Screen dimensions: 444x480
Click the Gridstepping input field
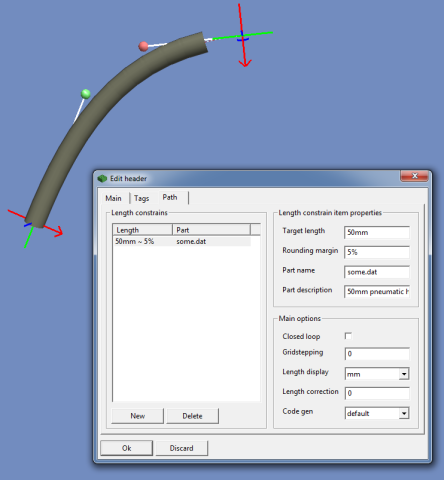(x=377, y=354)
